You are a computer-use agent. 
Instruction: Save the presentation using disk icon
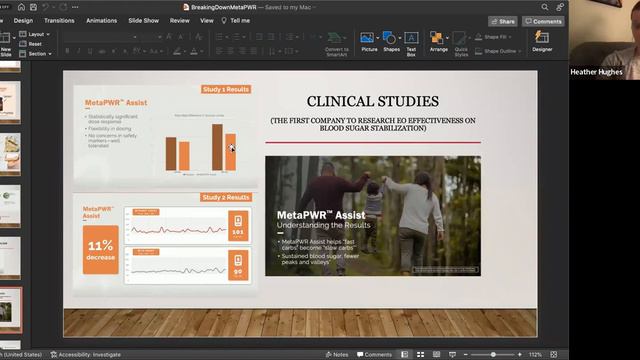tap(33, 7)
